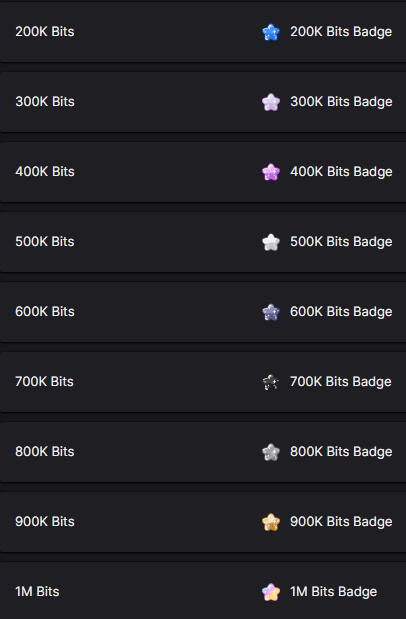This screenshot has width=406, height=619.
Task: Select the 900K Bits tier label
Action: coord(45,521)
